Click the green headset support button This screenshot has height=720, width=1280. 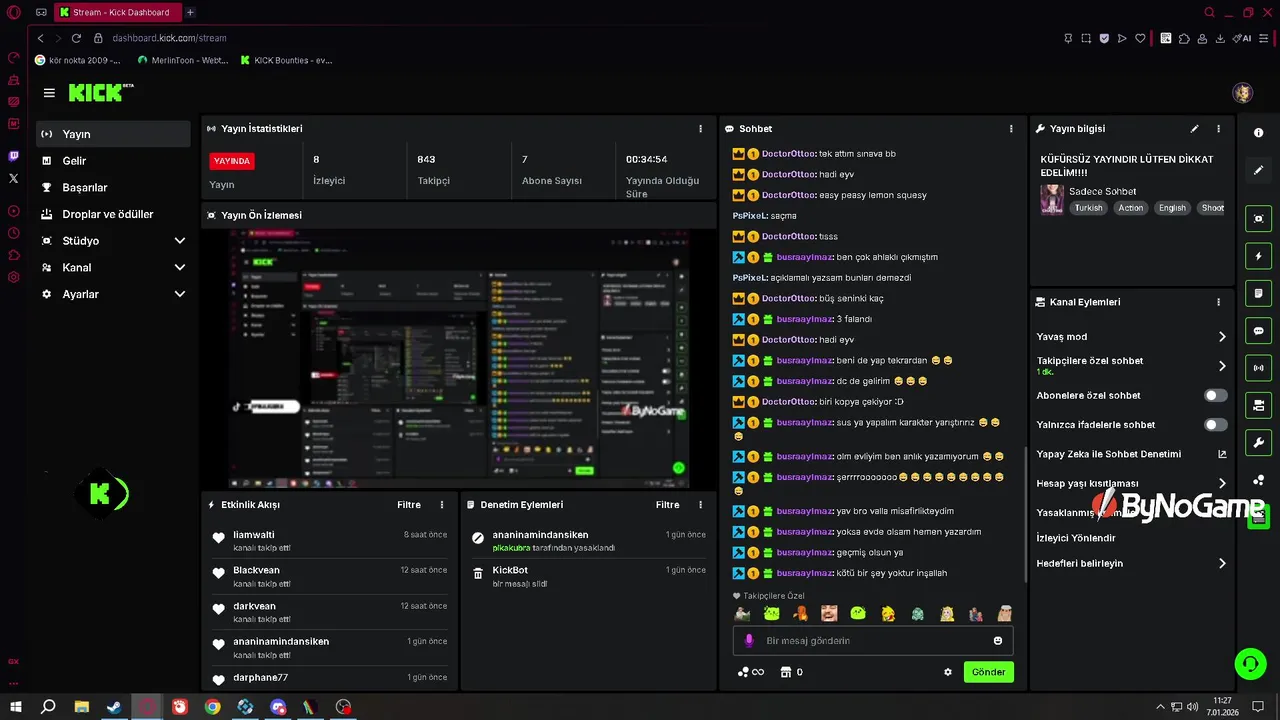[x=1250, y=663]
